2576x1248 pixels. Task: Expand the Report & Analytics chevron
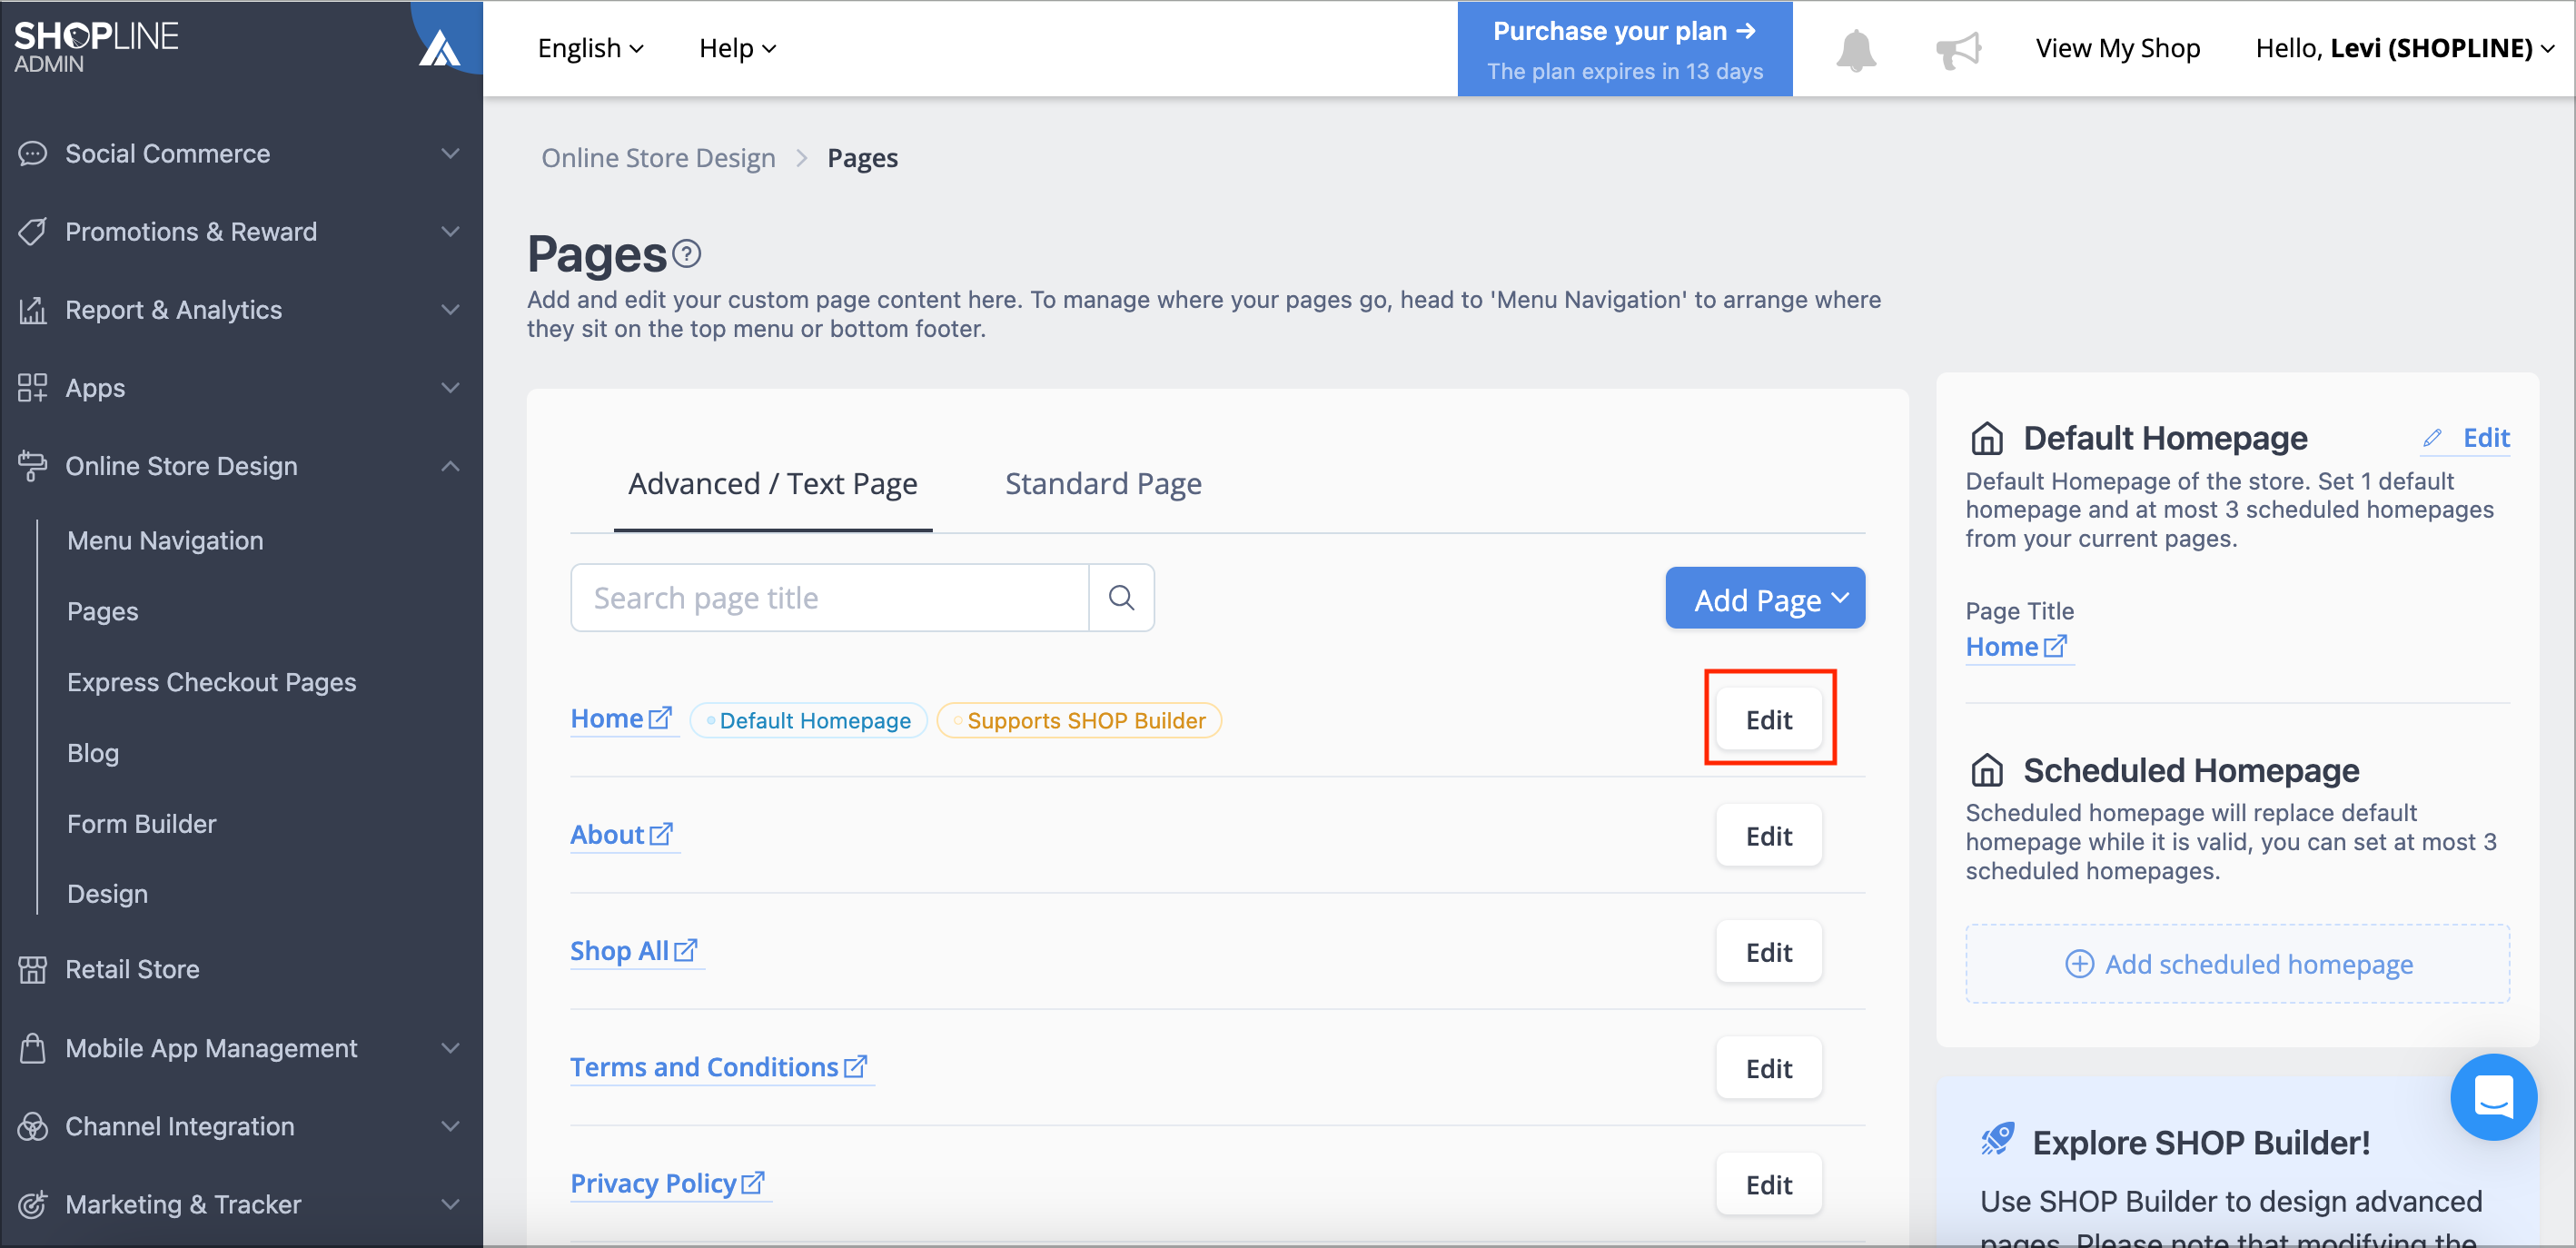[451, 310]
